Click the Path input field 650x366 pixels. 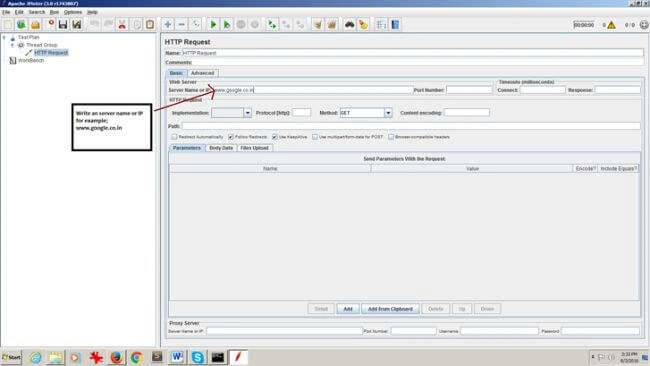point(411,126)
